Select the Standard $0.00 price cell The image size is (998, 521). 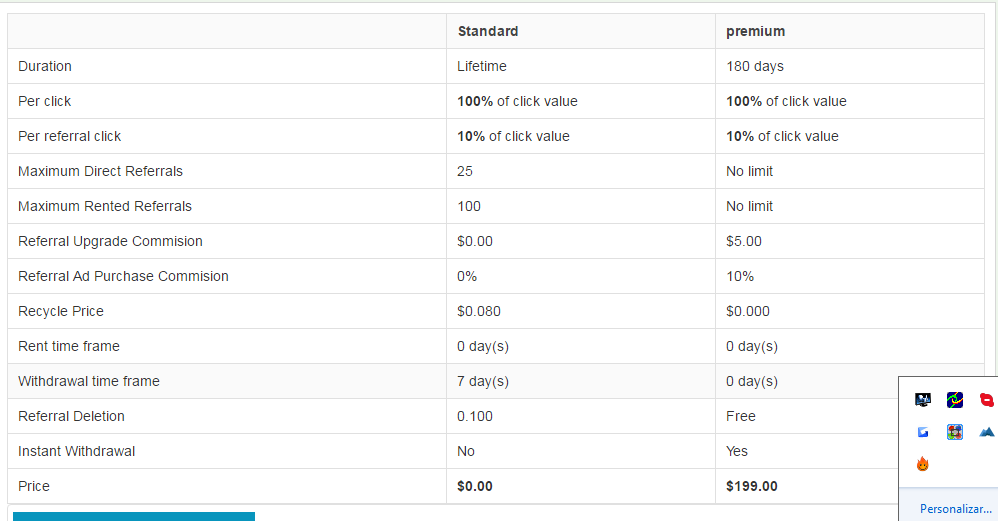pyautogui.click(x=475, y=486)
